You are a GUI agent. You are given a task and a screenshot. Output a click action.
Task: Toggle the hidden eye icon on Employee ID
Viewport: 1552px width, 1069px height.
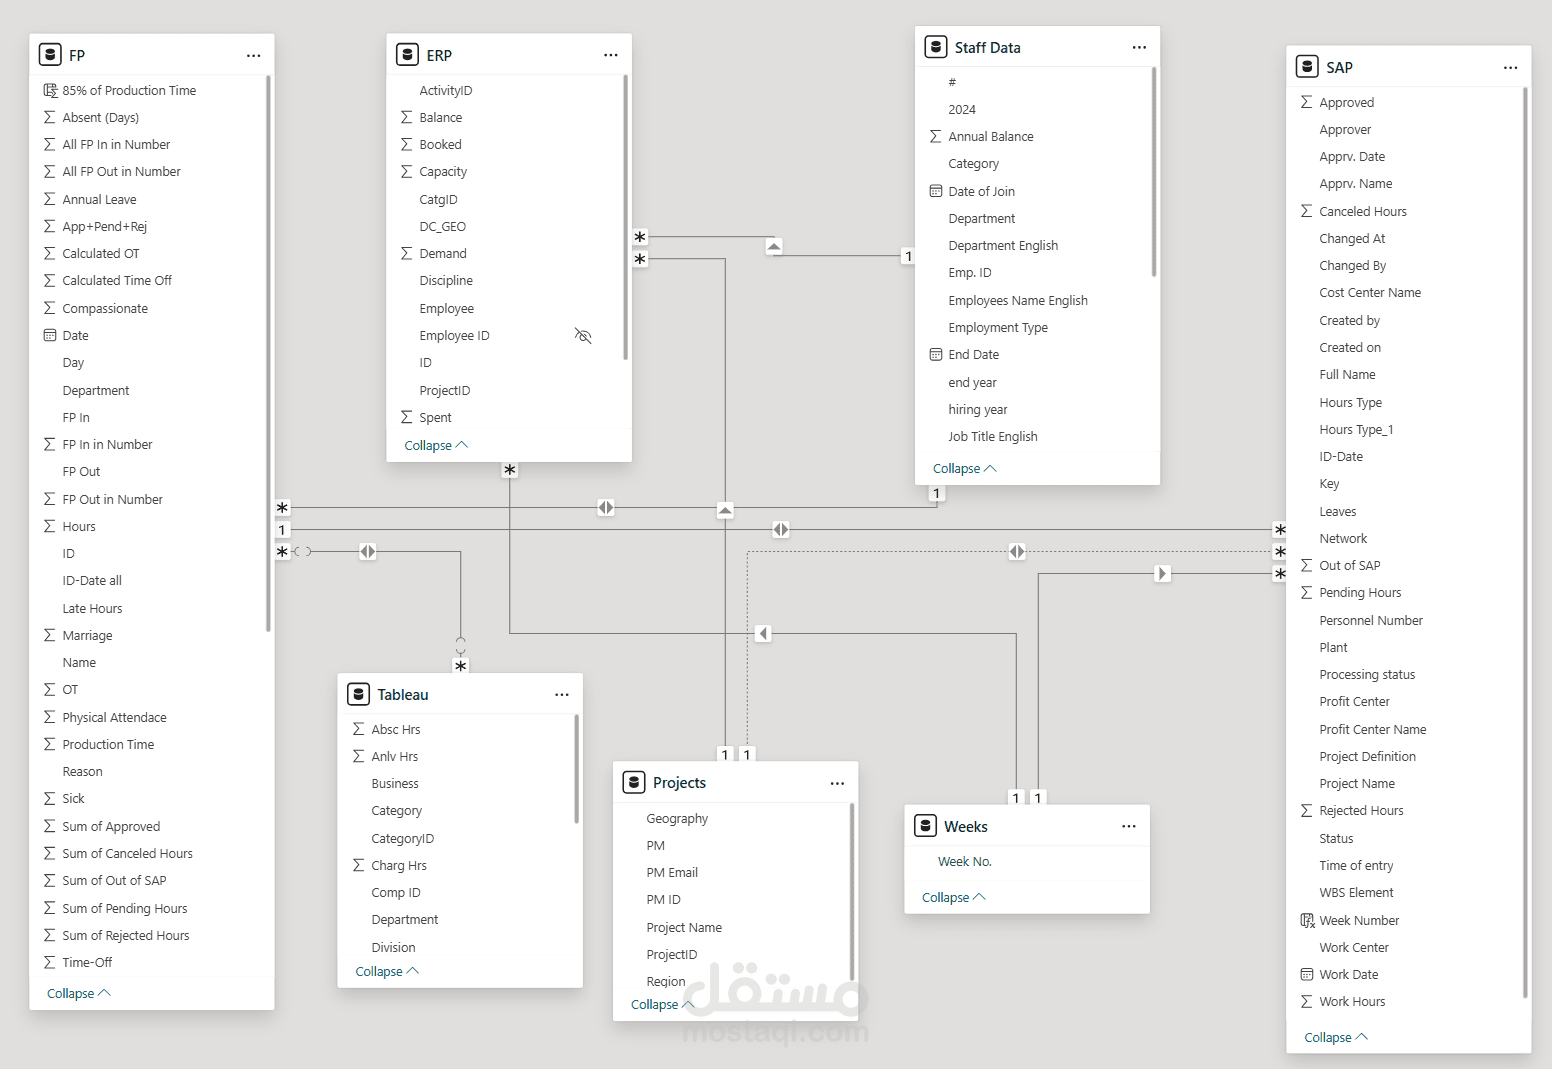[583, 335]
